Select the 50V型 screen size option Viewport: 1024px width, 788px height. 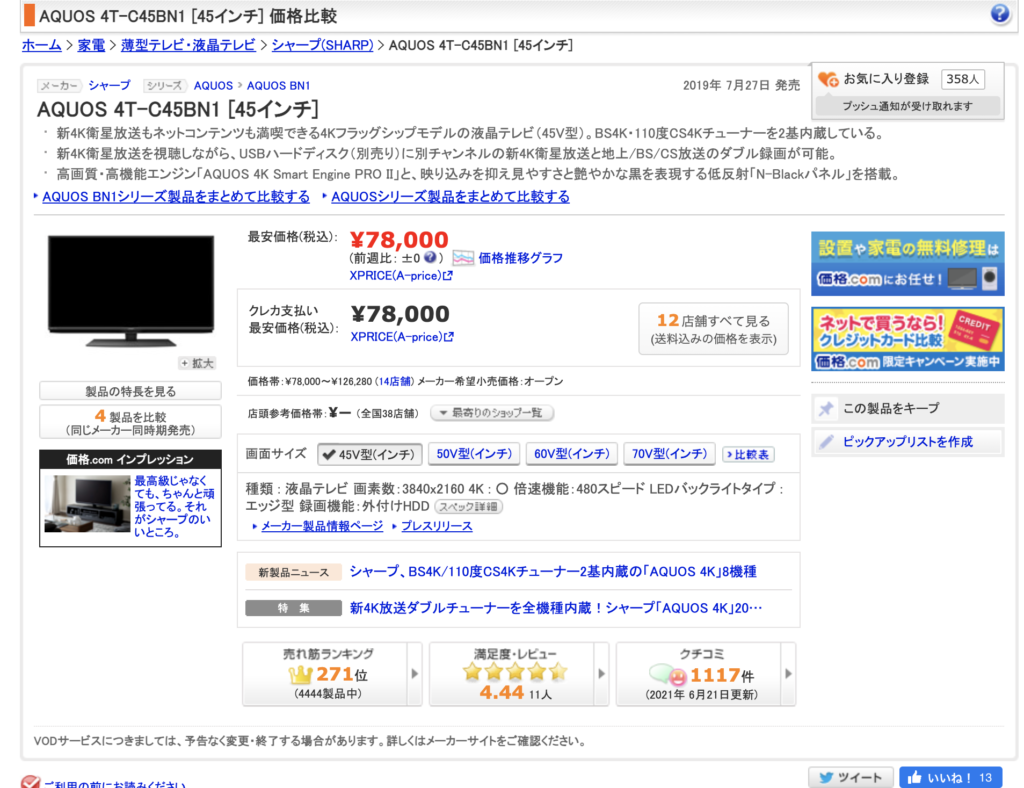click(474, 454)
